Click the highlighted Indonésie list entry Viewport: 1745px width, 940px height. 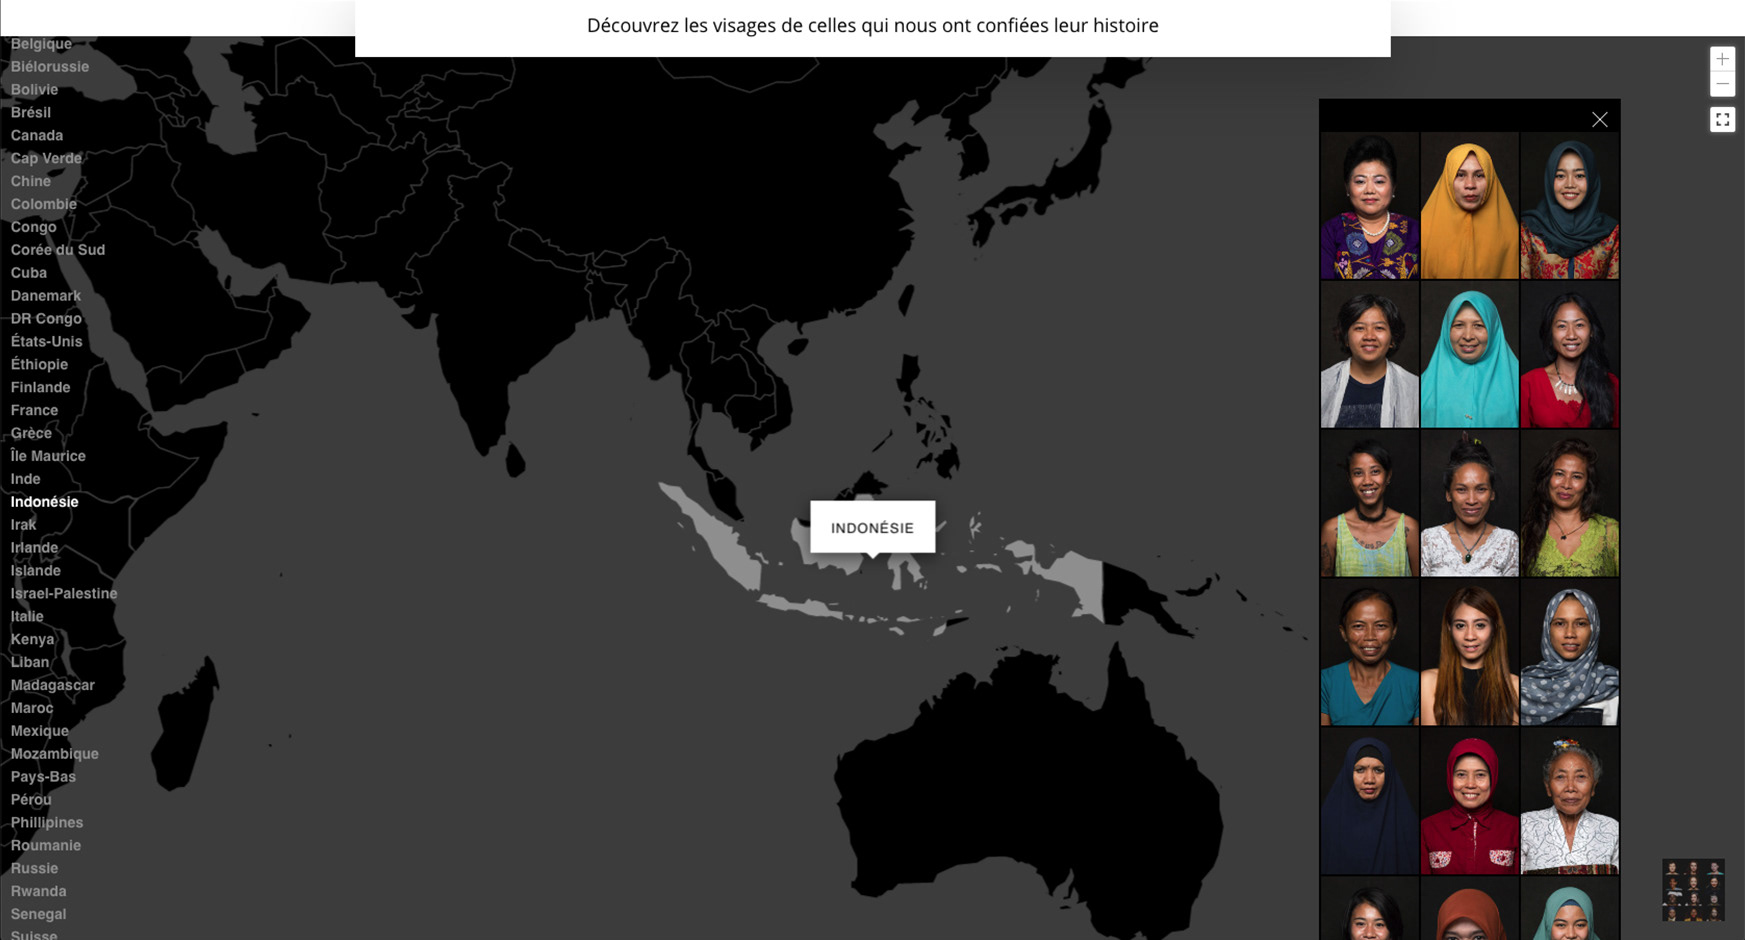pos(45,502)
